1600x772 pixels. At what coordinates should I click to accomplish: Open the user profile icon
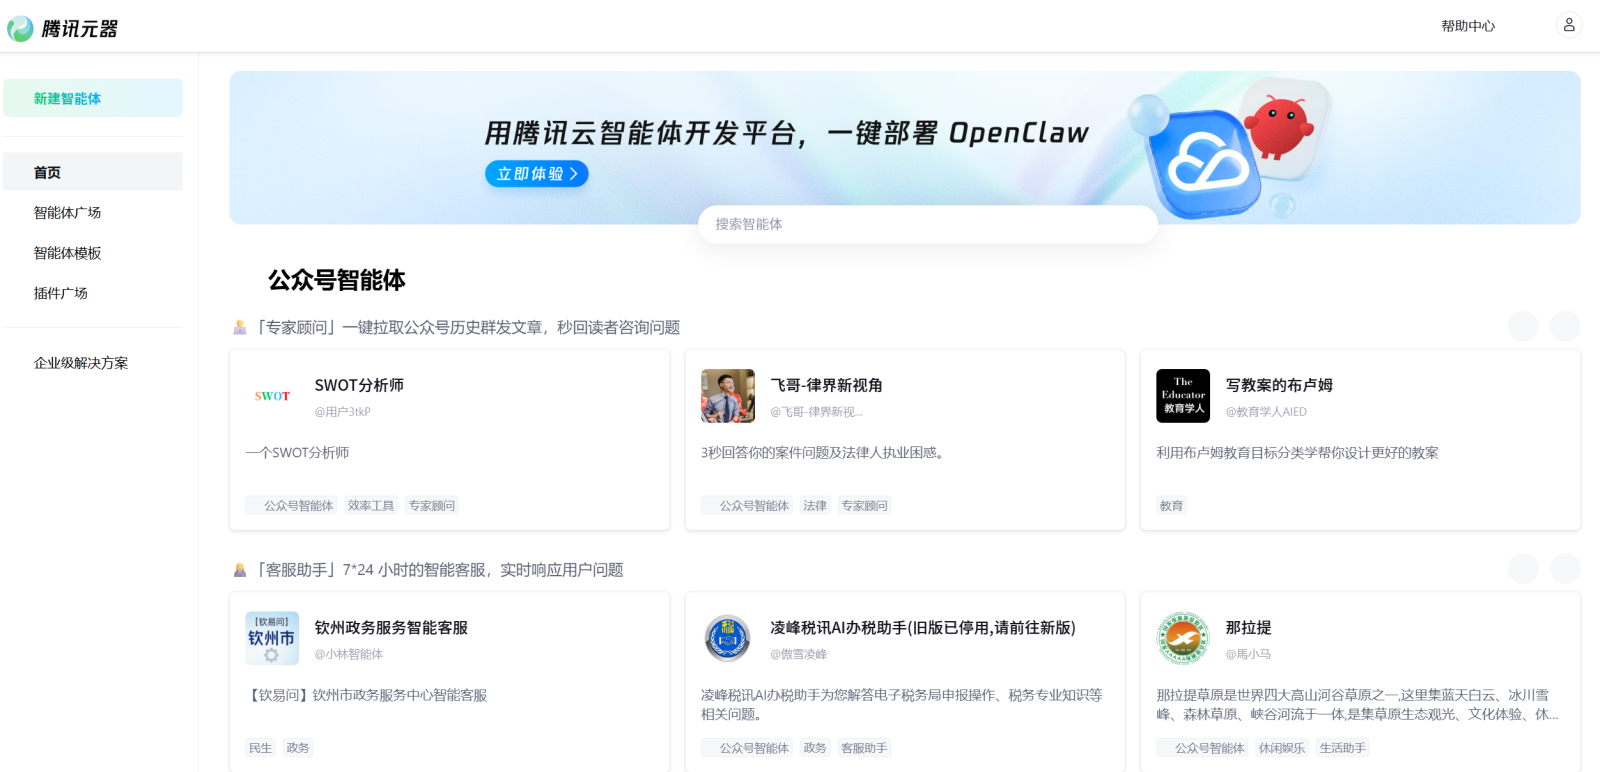[1569, 25]
